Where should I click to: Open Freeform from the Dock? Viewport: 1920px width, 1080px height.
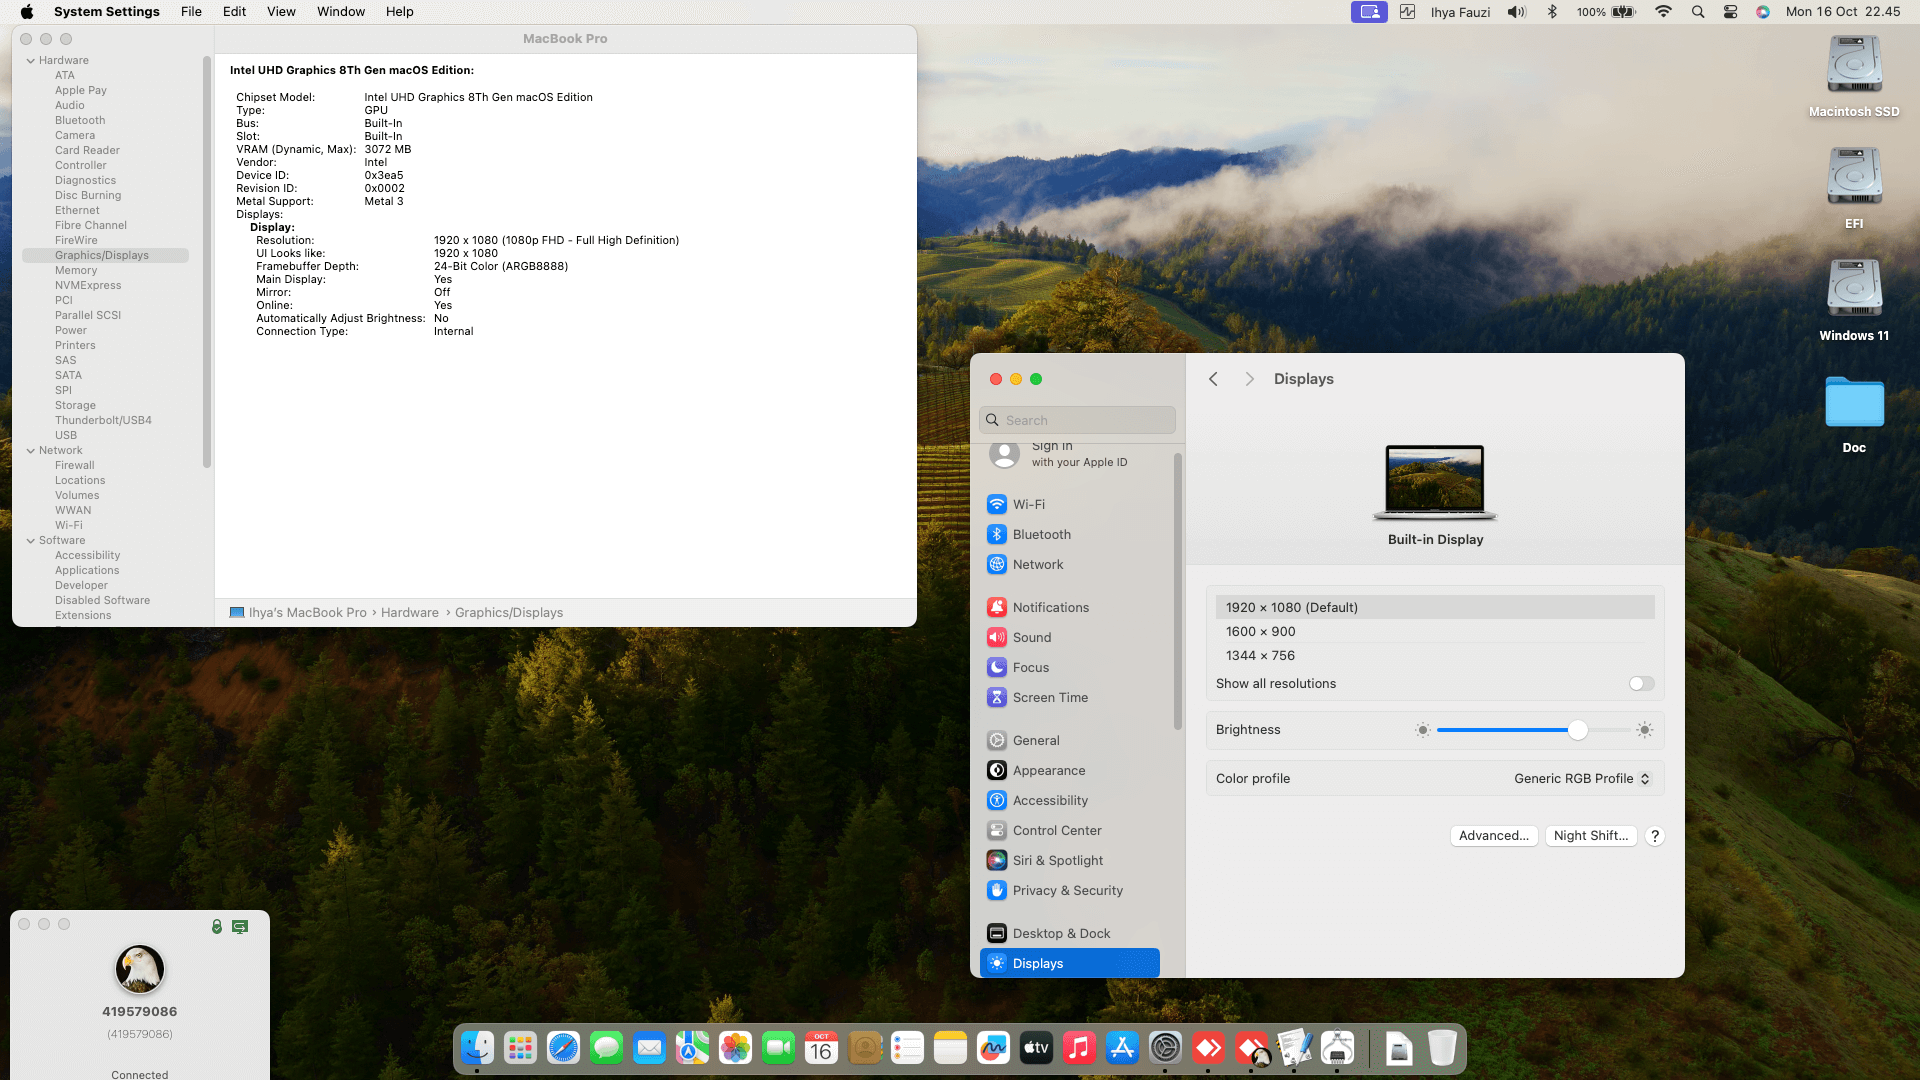993,1048
